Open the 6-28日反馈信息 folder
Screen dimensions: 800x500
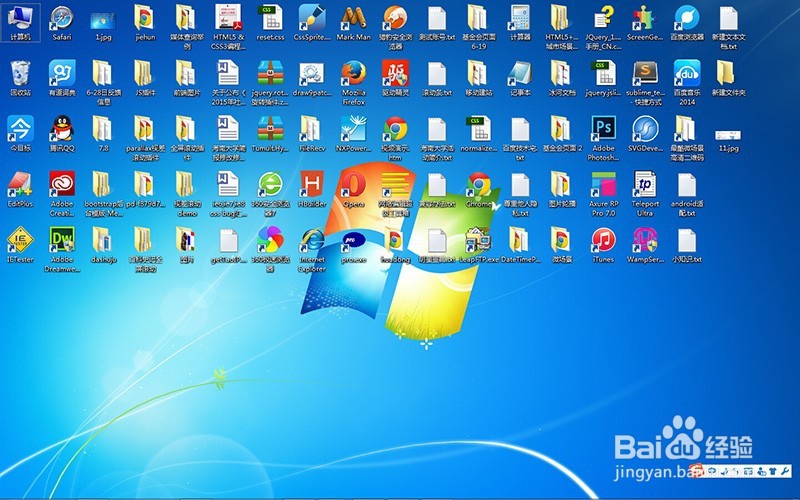tap(103, 83)
